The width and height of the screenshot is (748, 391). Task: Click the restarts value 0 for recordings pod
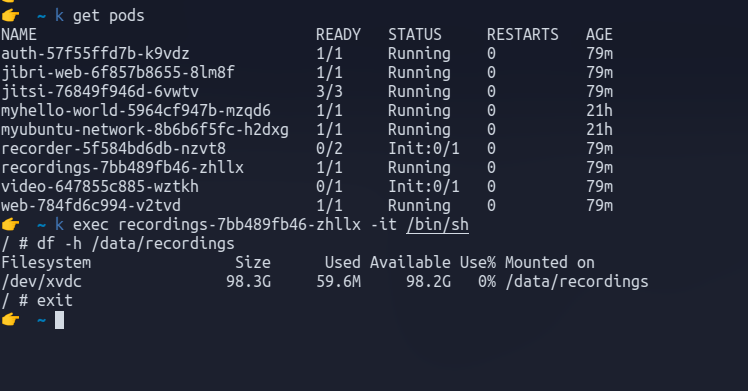[491, 167]
